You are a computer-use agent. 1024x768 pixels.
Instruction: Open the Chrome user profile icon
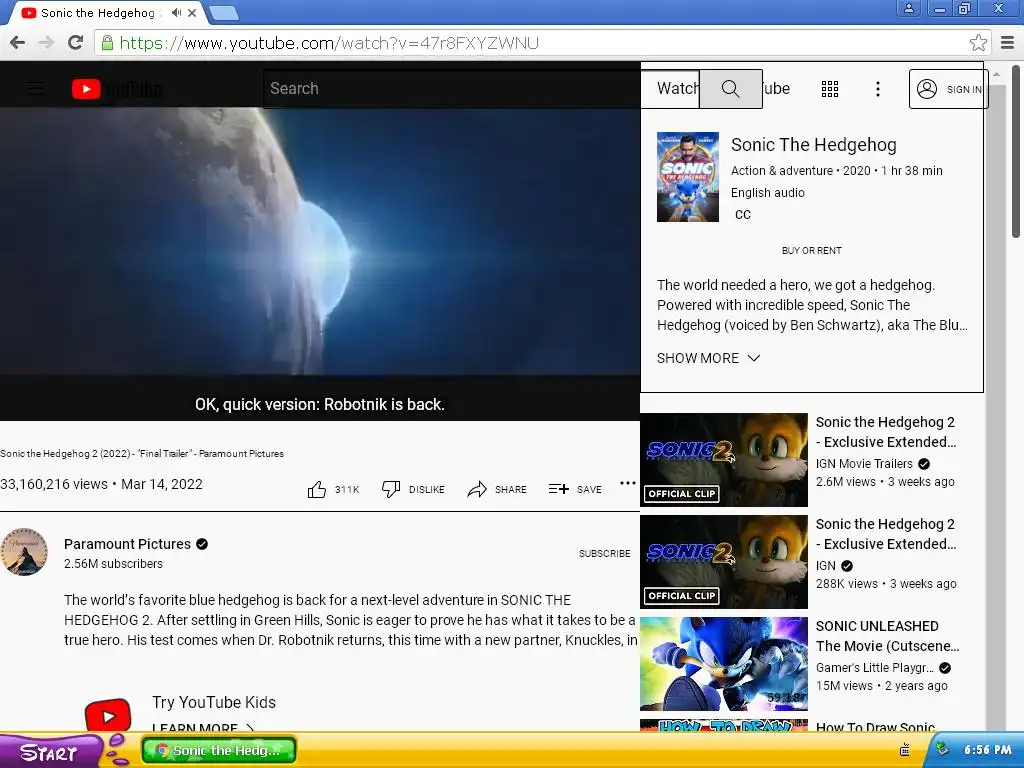click(x=908, y=8)
